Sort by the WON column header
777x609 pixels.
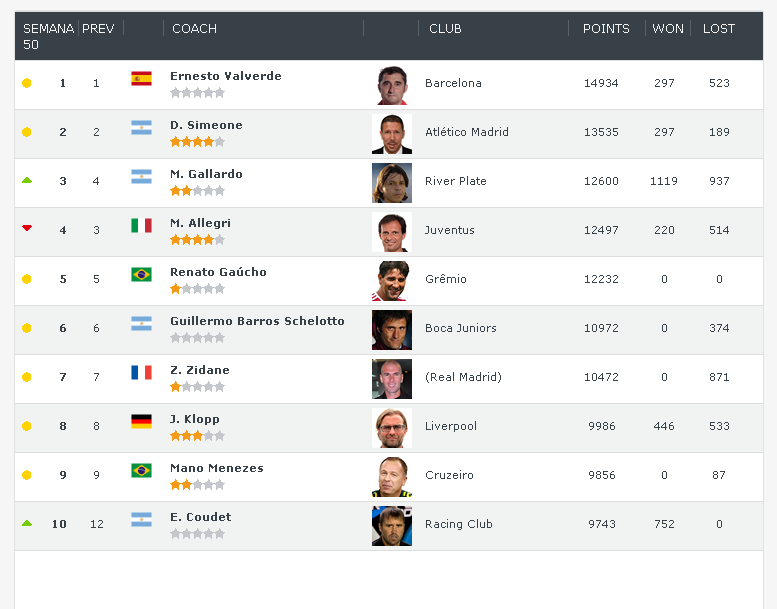point(668,29)
